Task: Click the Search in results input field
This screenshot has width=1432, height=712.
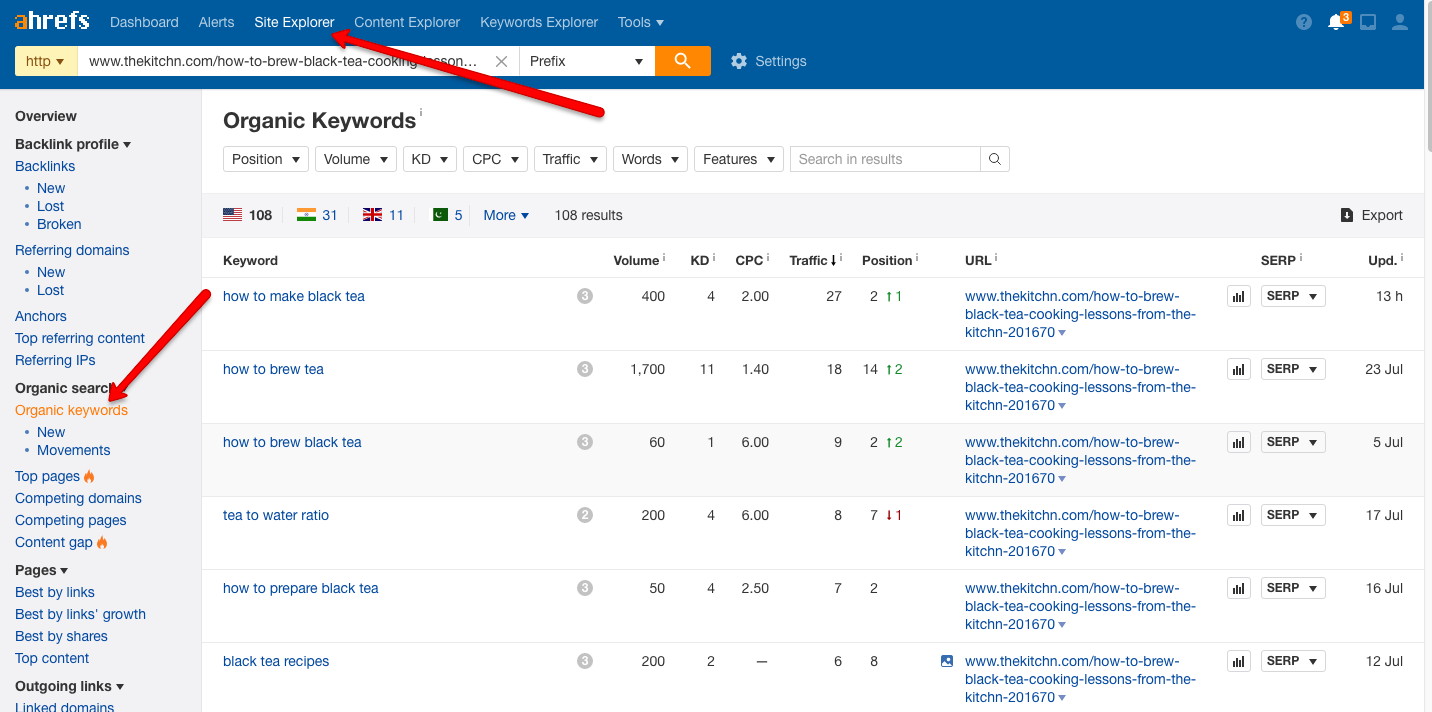Action: [885, 159]
